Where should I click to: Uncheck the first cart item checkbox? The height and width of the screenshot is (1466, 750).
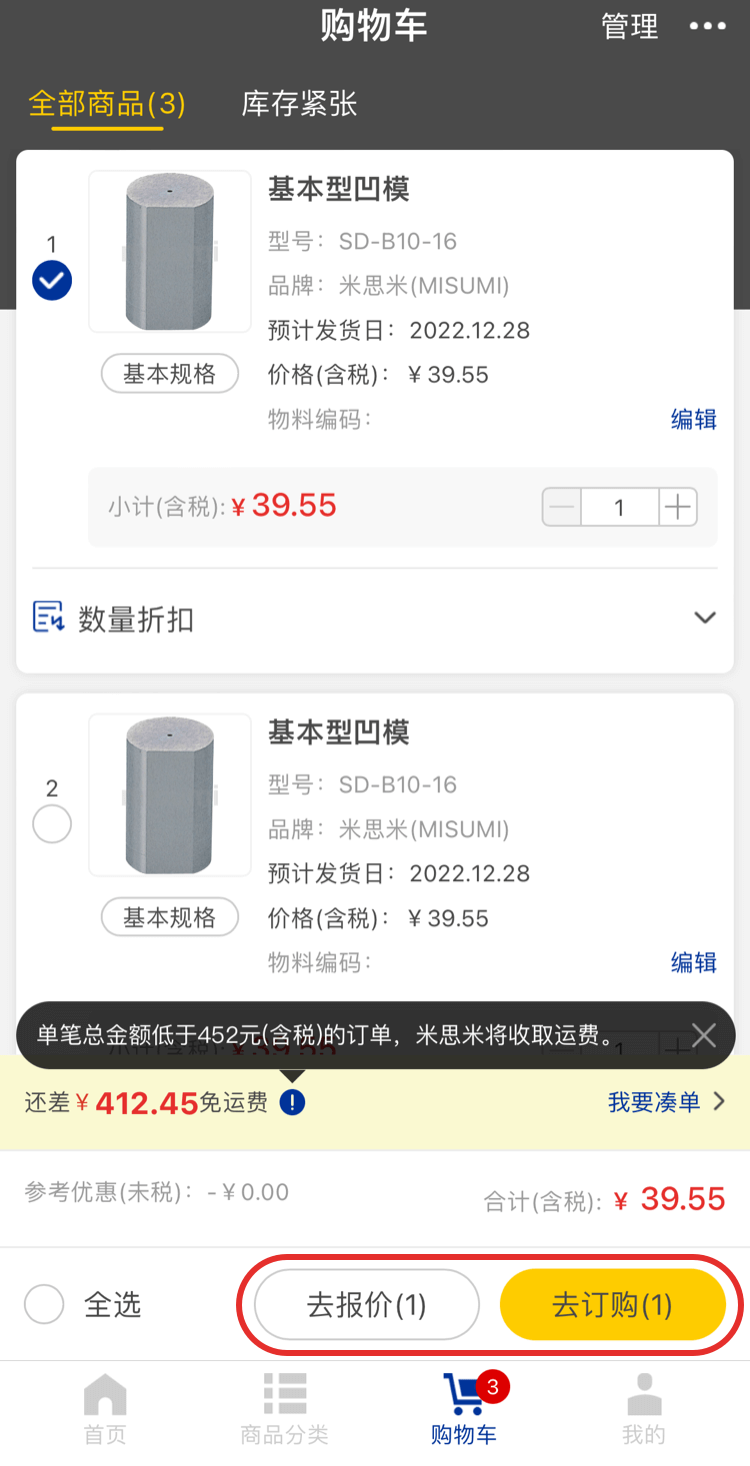coord(52,281)
